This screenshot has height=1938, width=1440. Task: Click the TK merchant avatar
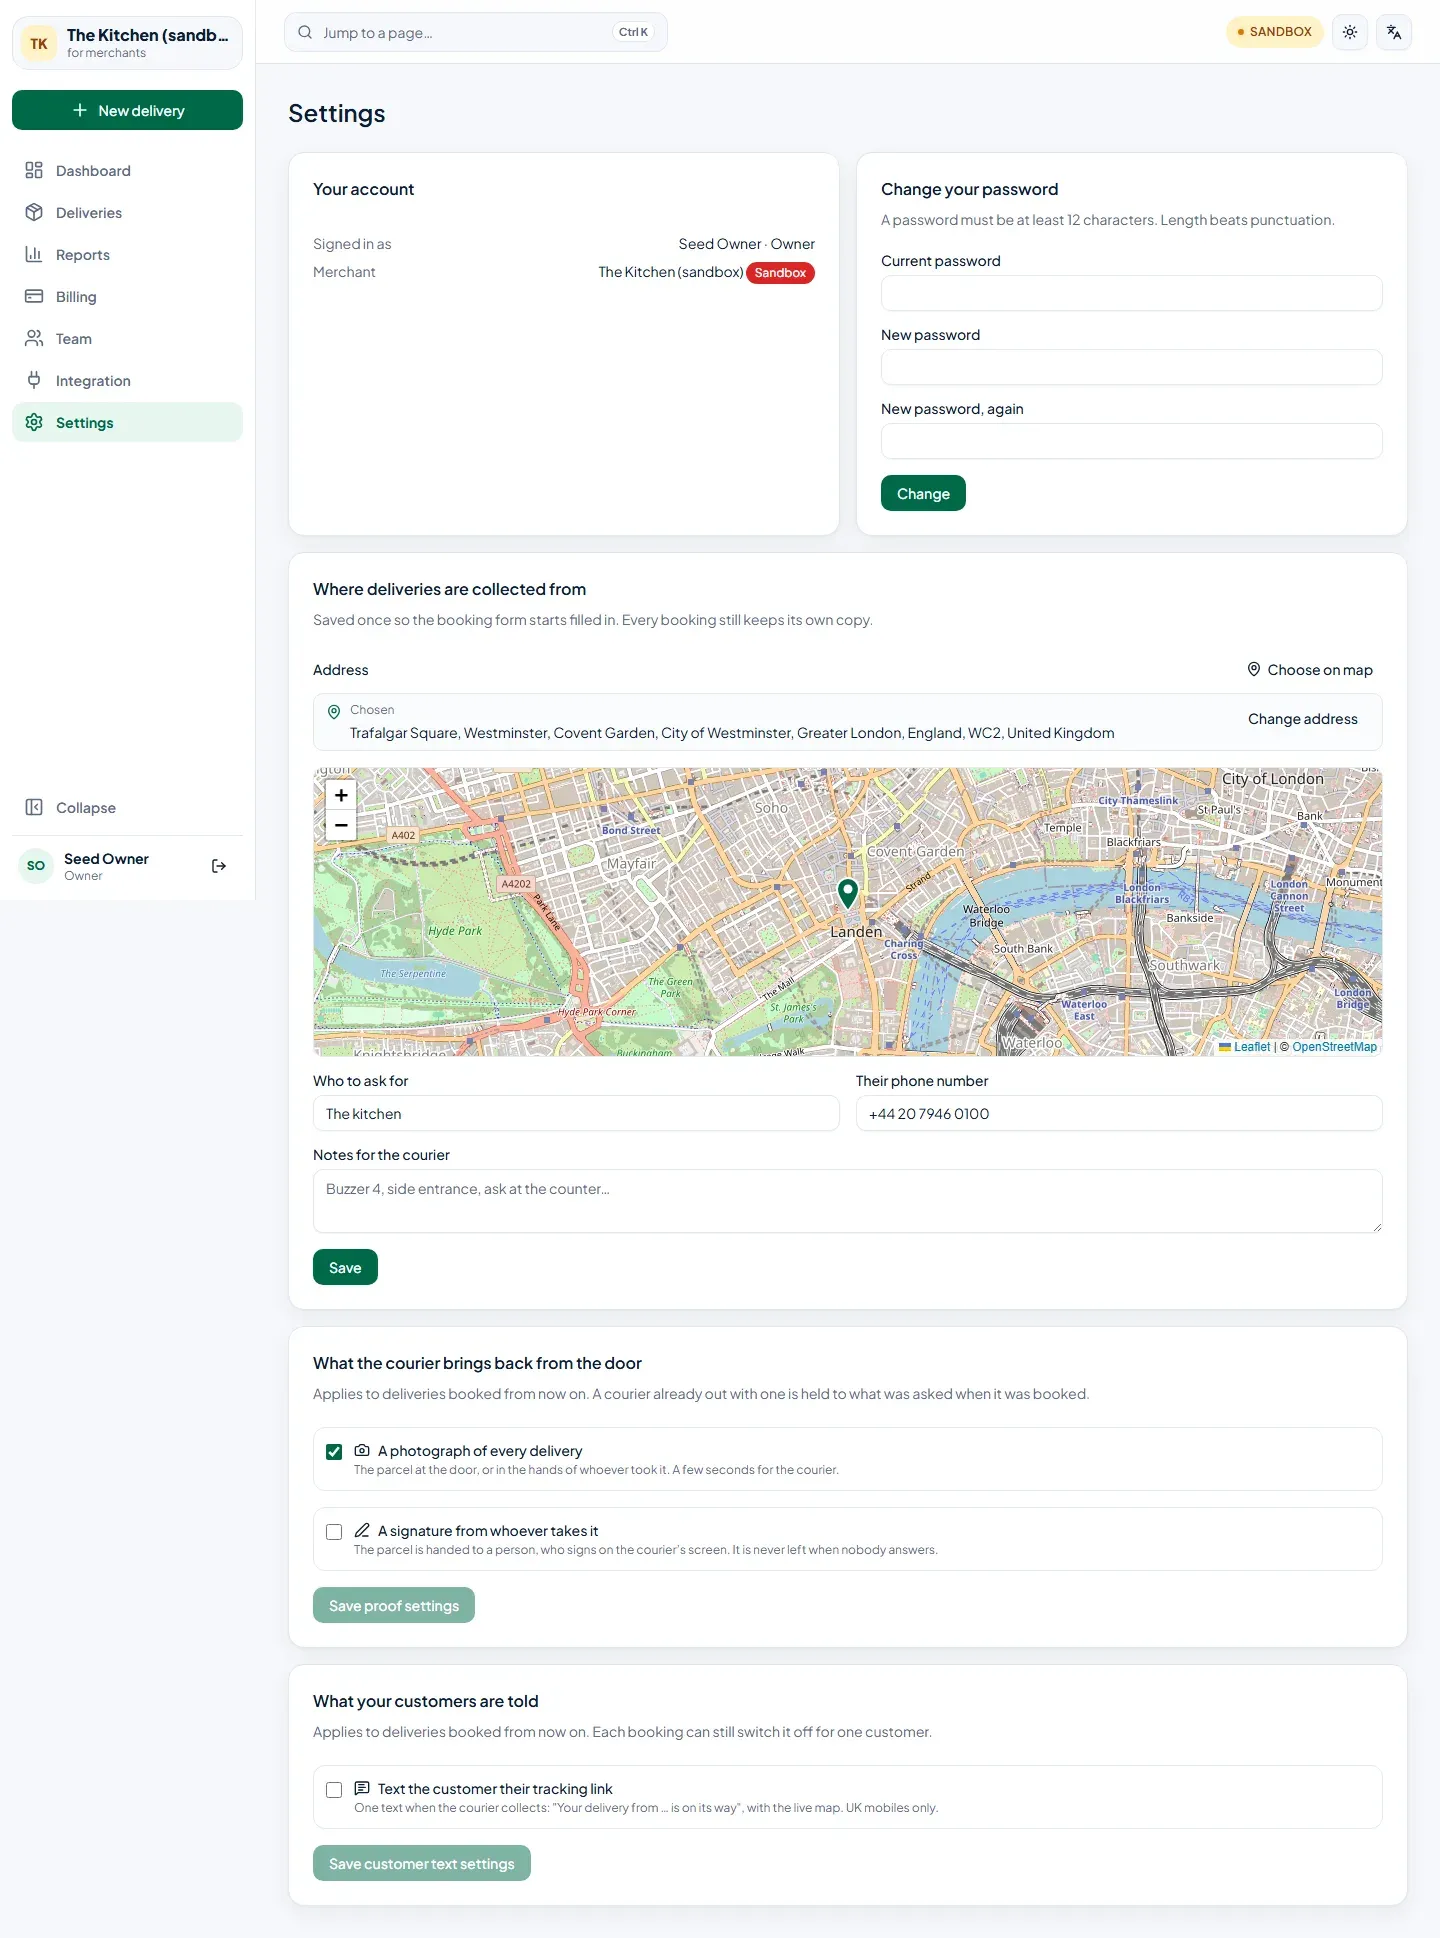[x=39, y=43]
